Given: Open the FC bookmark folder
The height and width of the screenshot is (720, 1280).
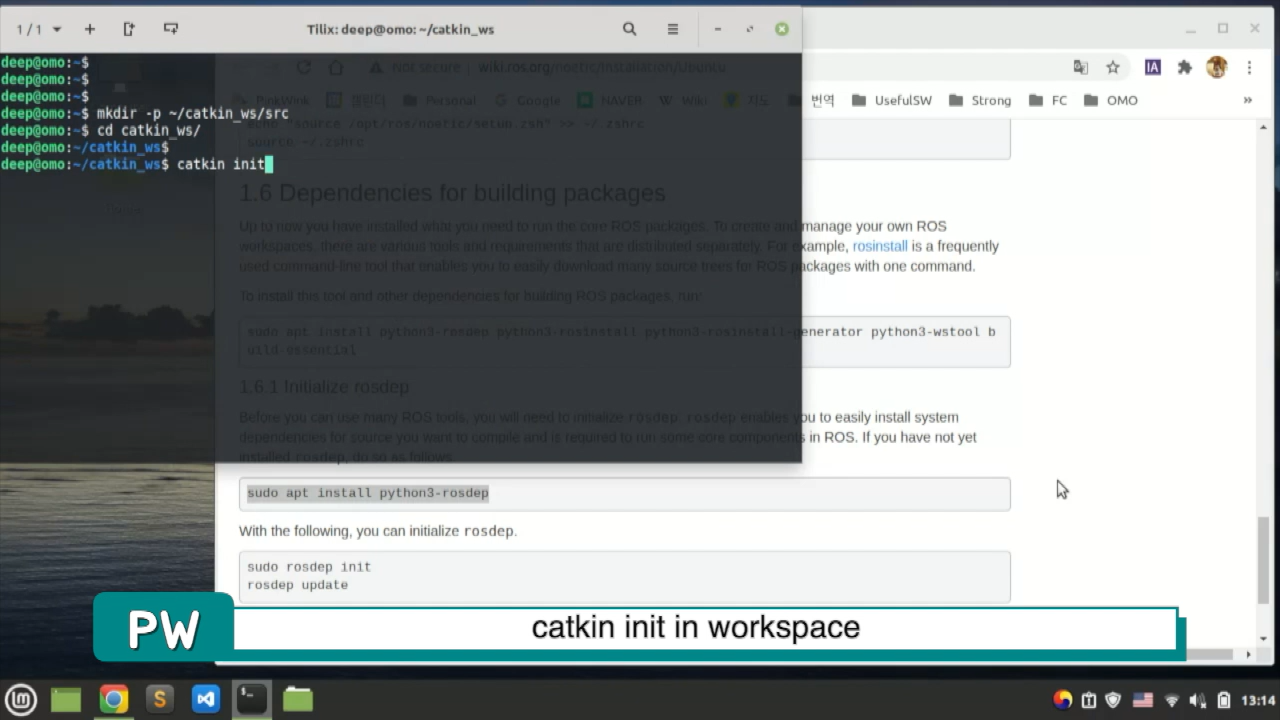Looking at the screenshot, I should click(x=1048, y=100).
